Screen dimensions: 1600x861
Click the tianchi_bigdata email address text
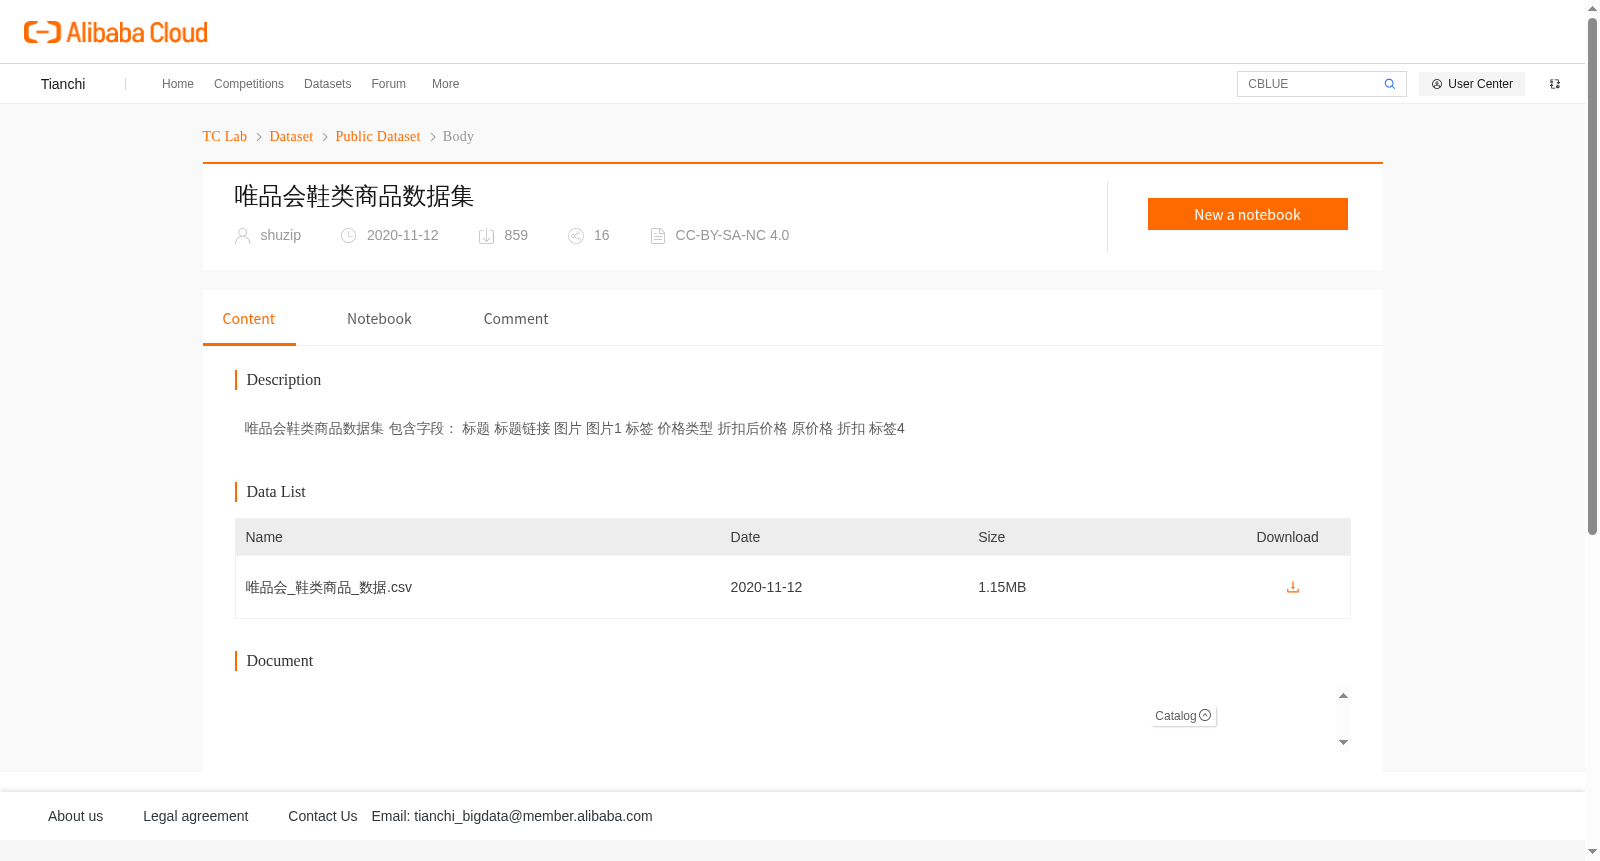click(x=533, y=816)
